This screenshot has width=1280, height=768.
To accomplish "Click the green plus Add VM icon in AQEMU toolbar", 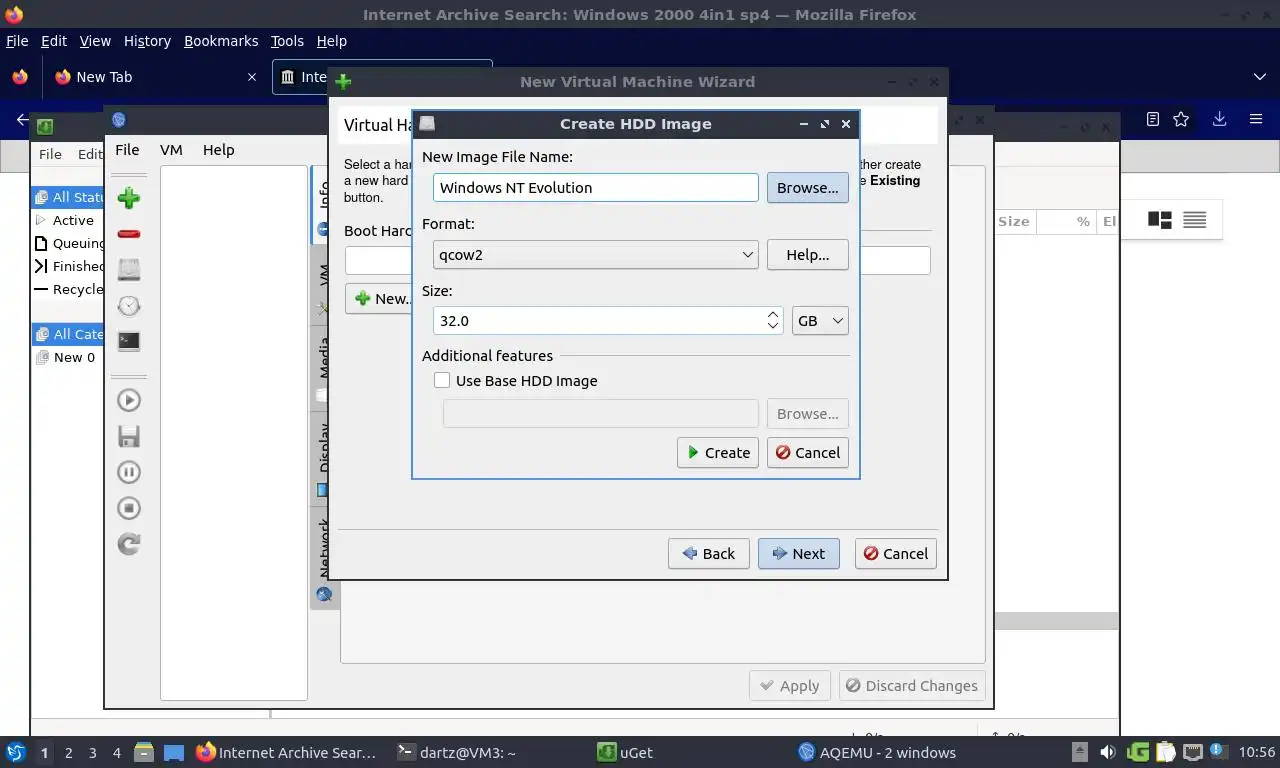I will pos(129,198).
